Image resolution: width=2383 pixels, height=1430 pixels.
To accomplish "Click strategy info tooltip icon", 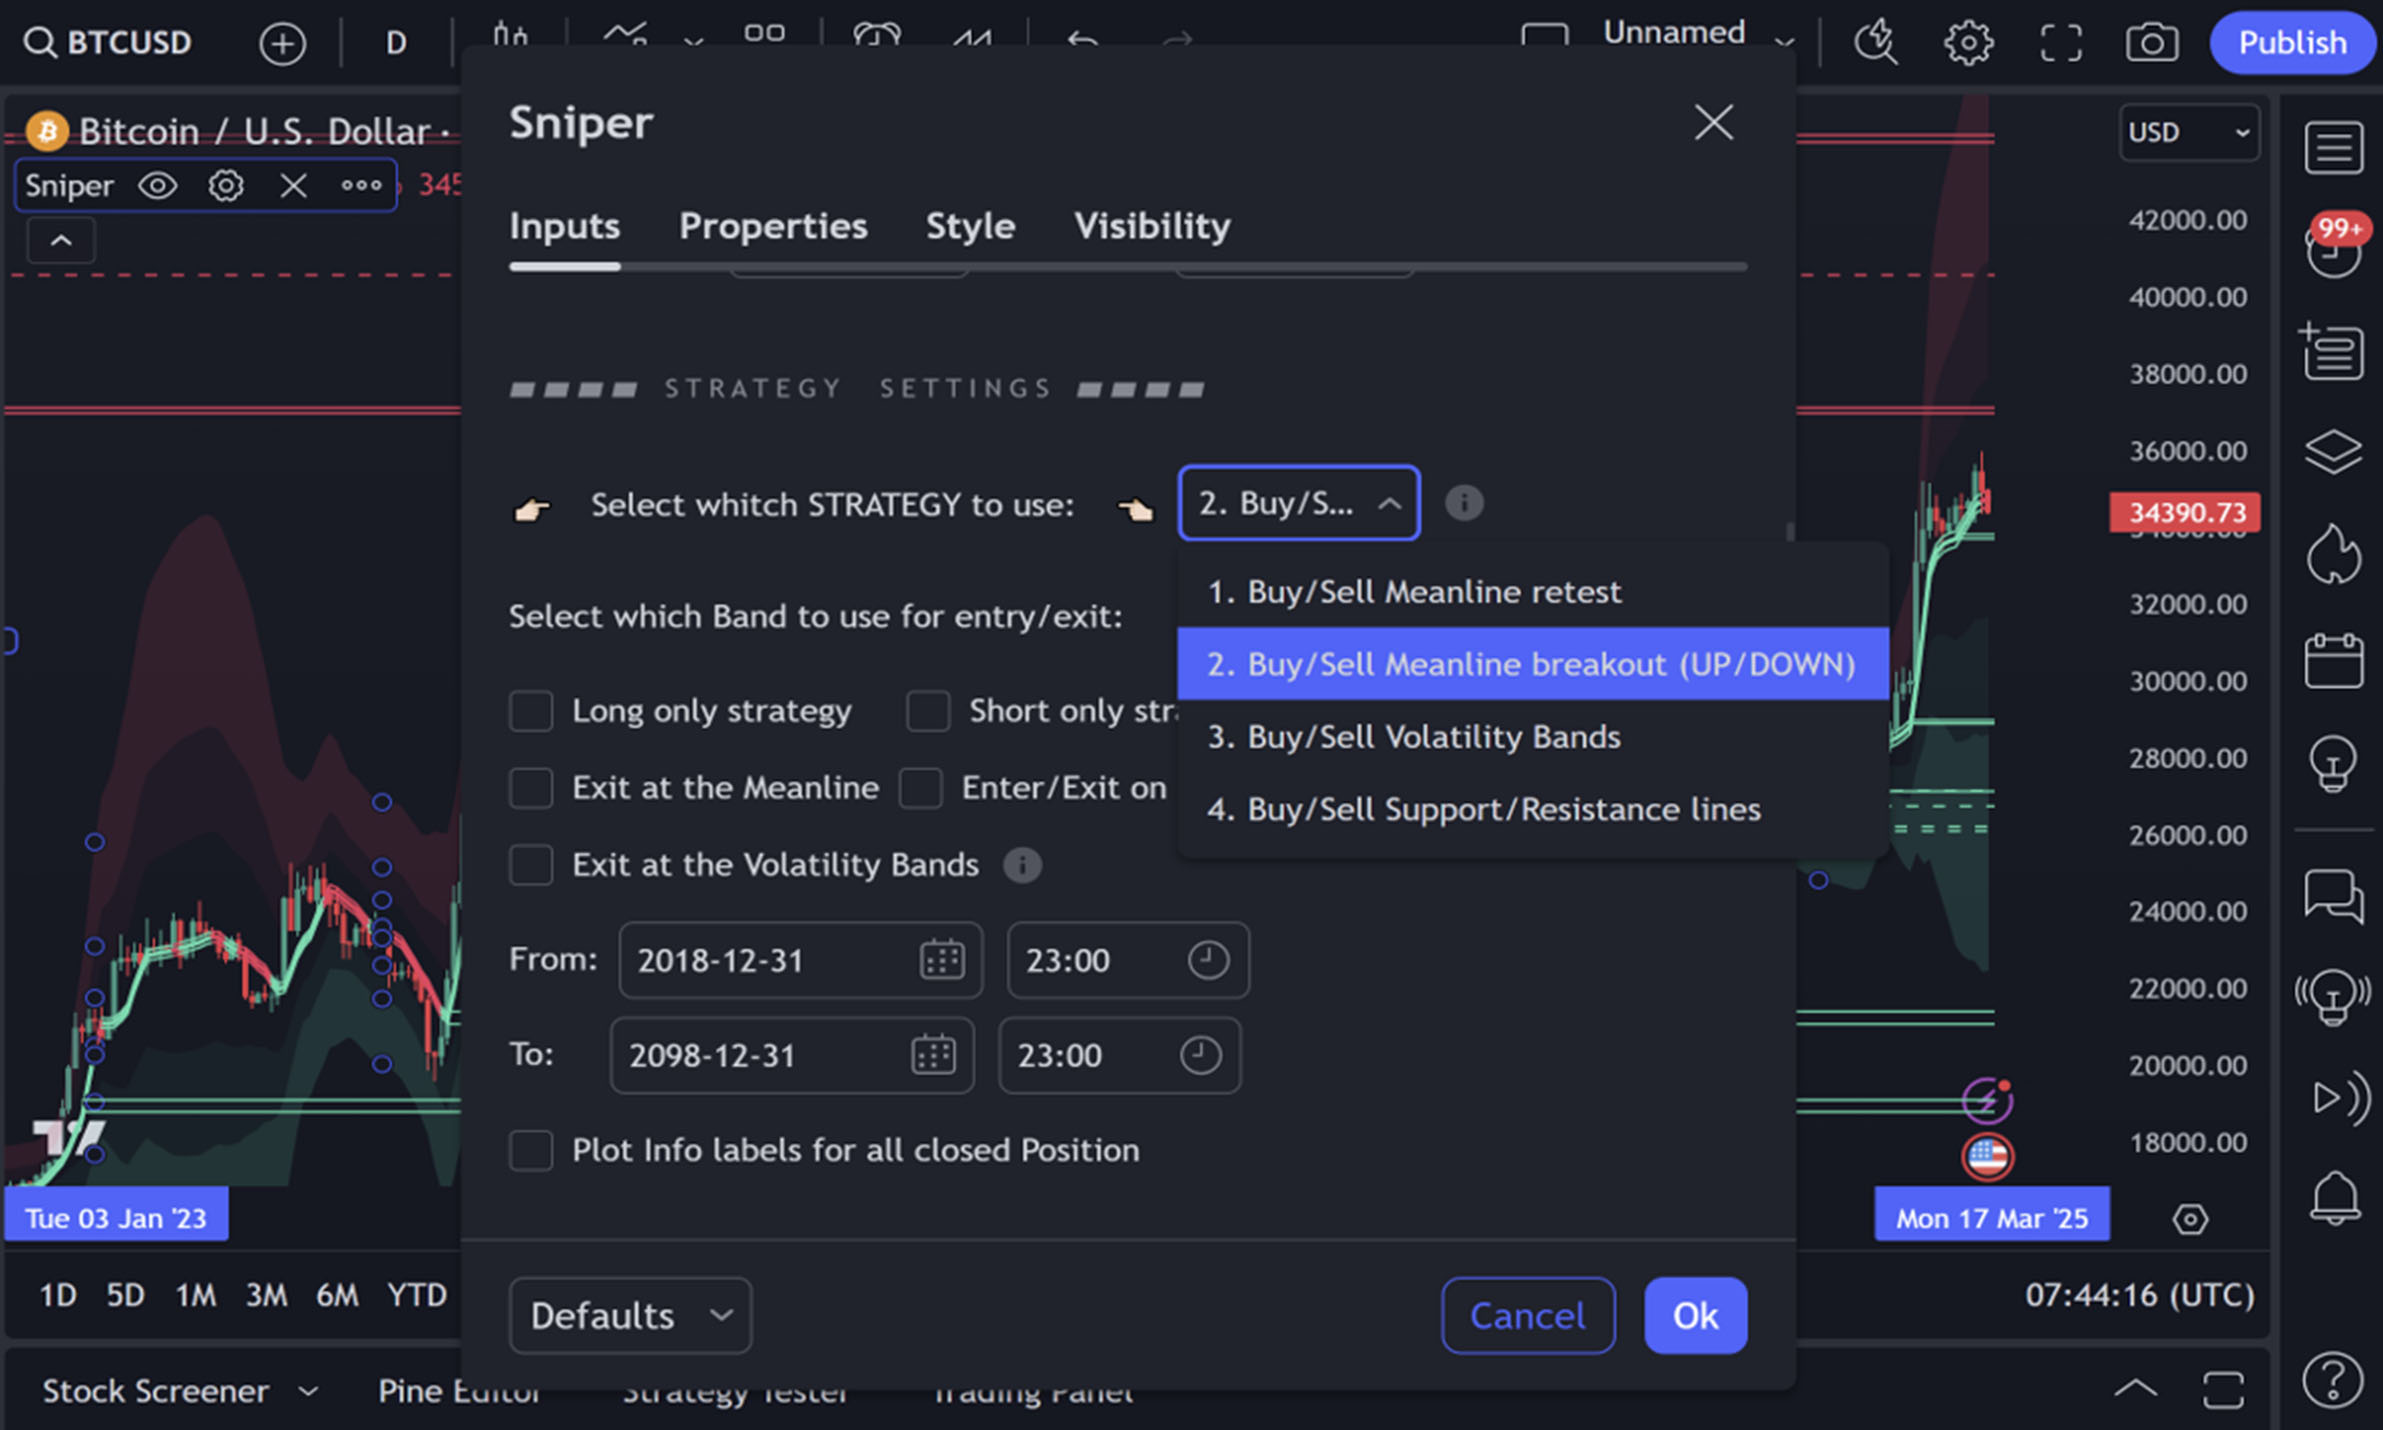I will 1464,502.
